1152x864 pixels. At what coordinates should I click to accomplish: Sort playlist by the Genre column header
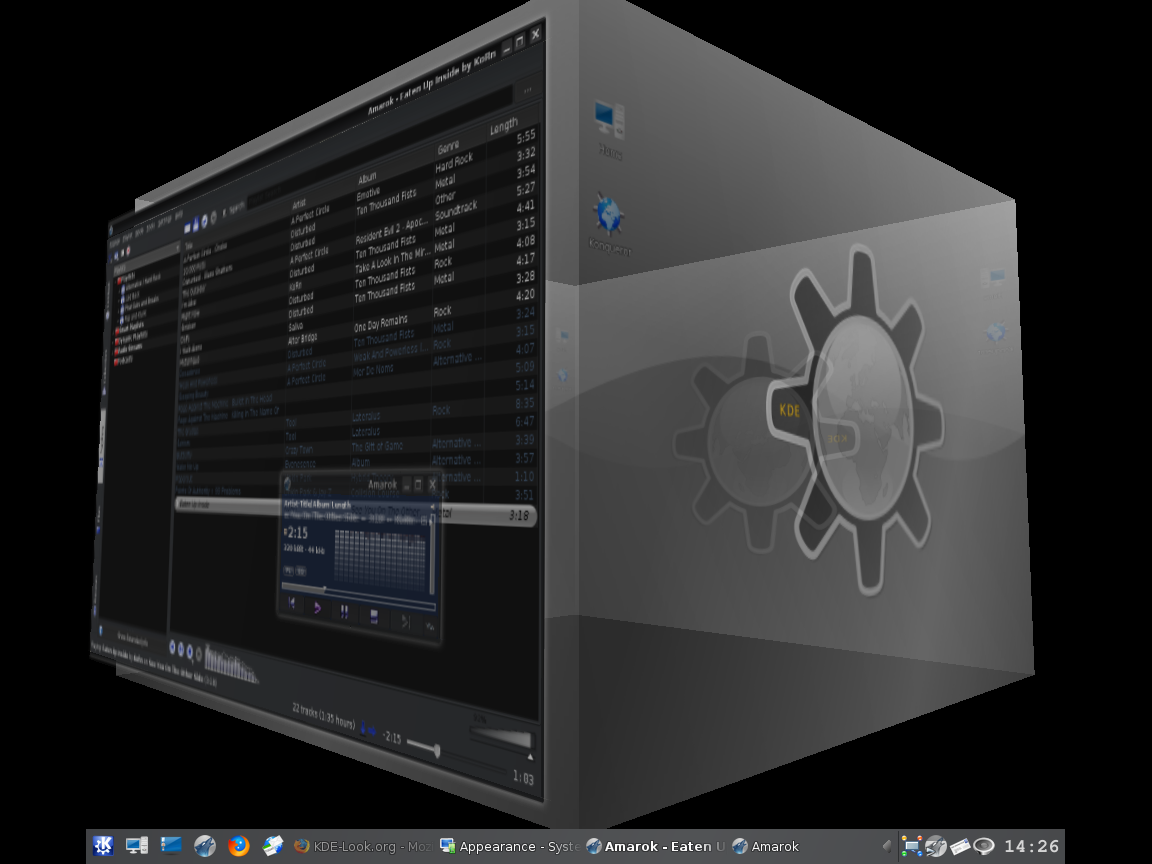tap(447, 147)
